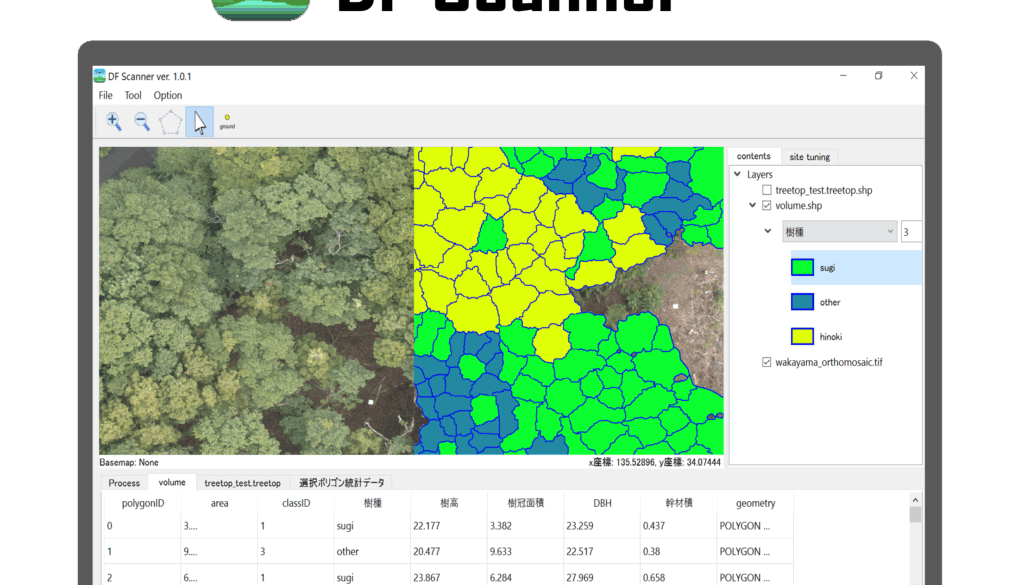Collapse the Layers tree node
This screenshot has height=585, width=1024.
(738, 175)
